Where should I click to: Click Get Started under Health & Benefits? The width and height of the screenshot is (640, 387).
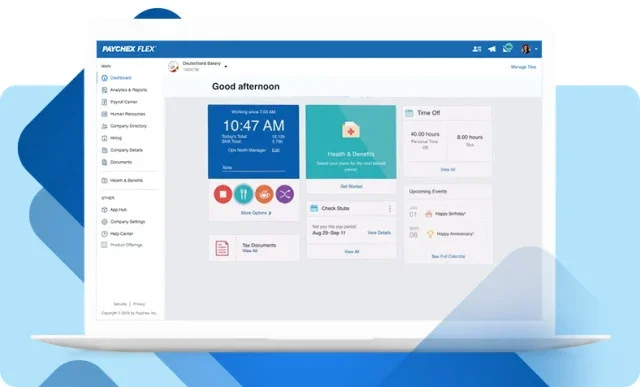pos(351,187)
